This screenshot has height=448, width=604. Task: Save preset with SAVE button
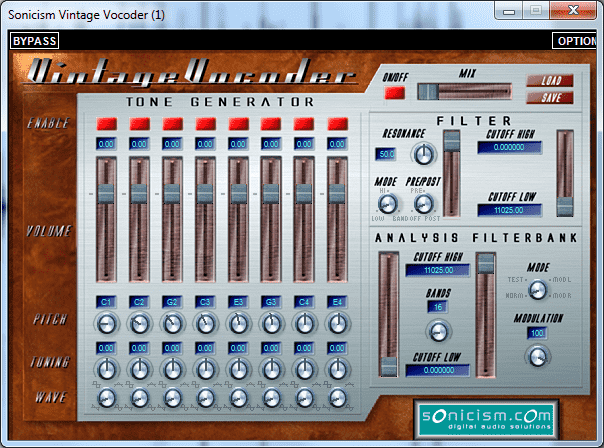550,97
